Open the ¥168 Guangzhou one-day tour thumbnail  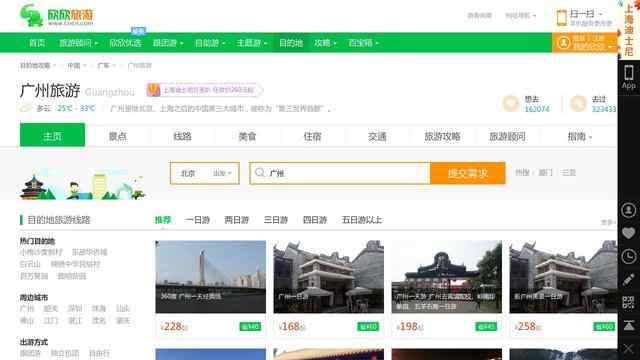coord(329,277)
